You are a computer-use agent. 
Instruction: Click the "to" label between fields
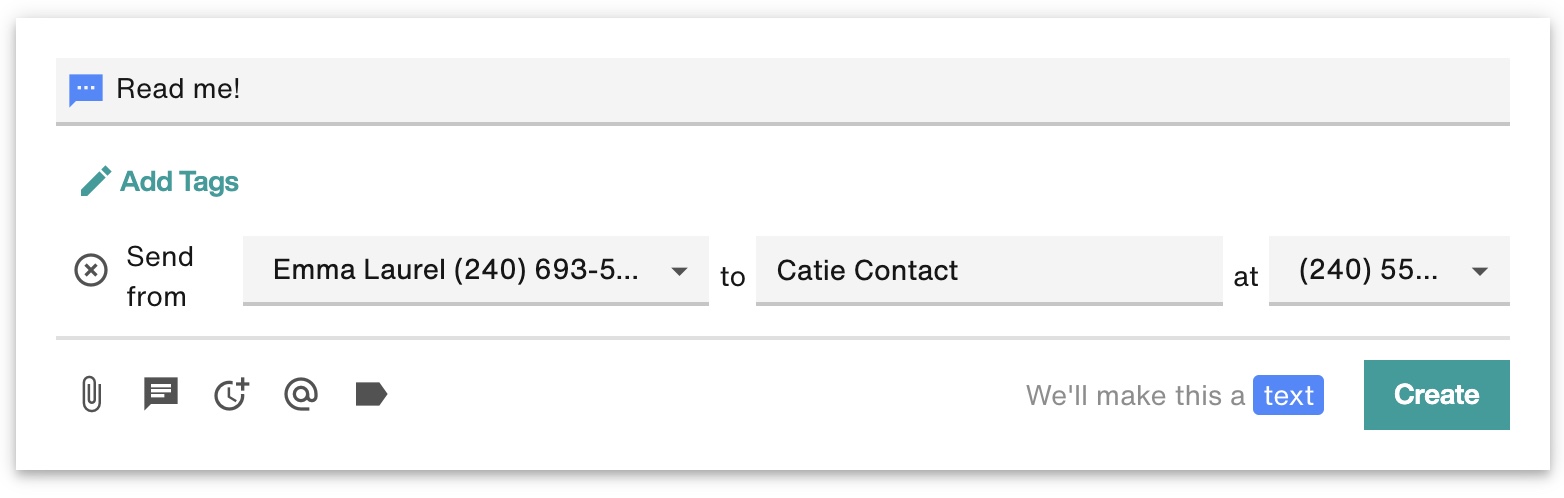733,277
